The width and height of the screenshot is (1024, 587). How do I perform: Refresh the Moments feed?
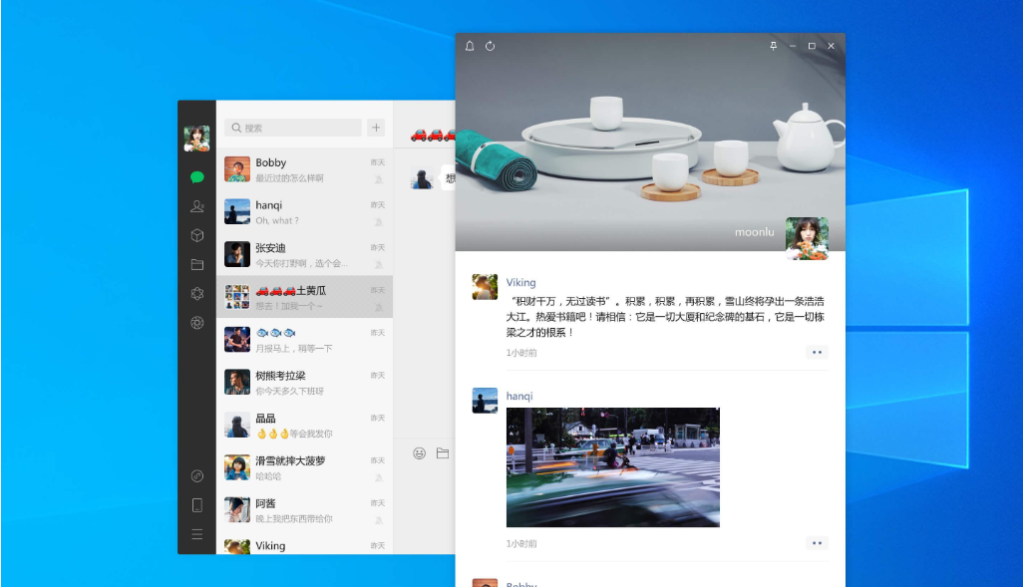point(490,46)
